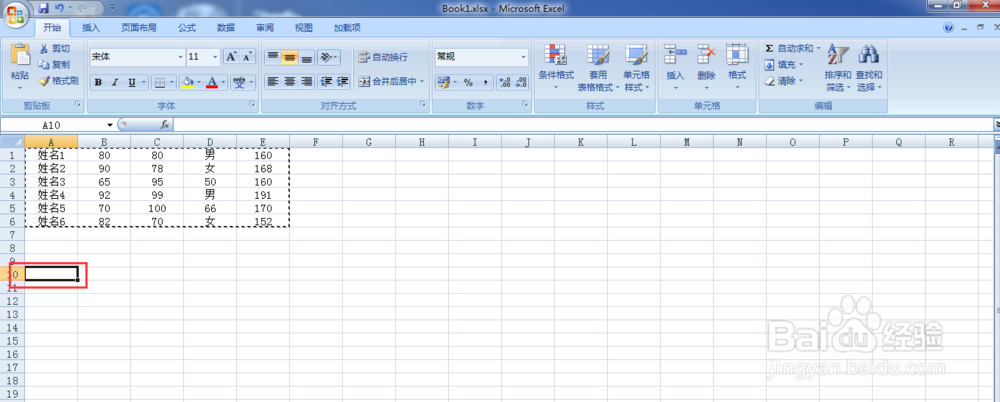Copy selection using 复制
Viewport: 1000px width, 402px height.
[54, 64]
